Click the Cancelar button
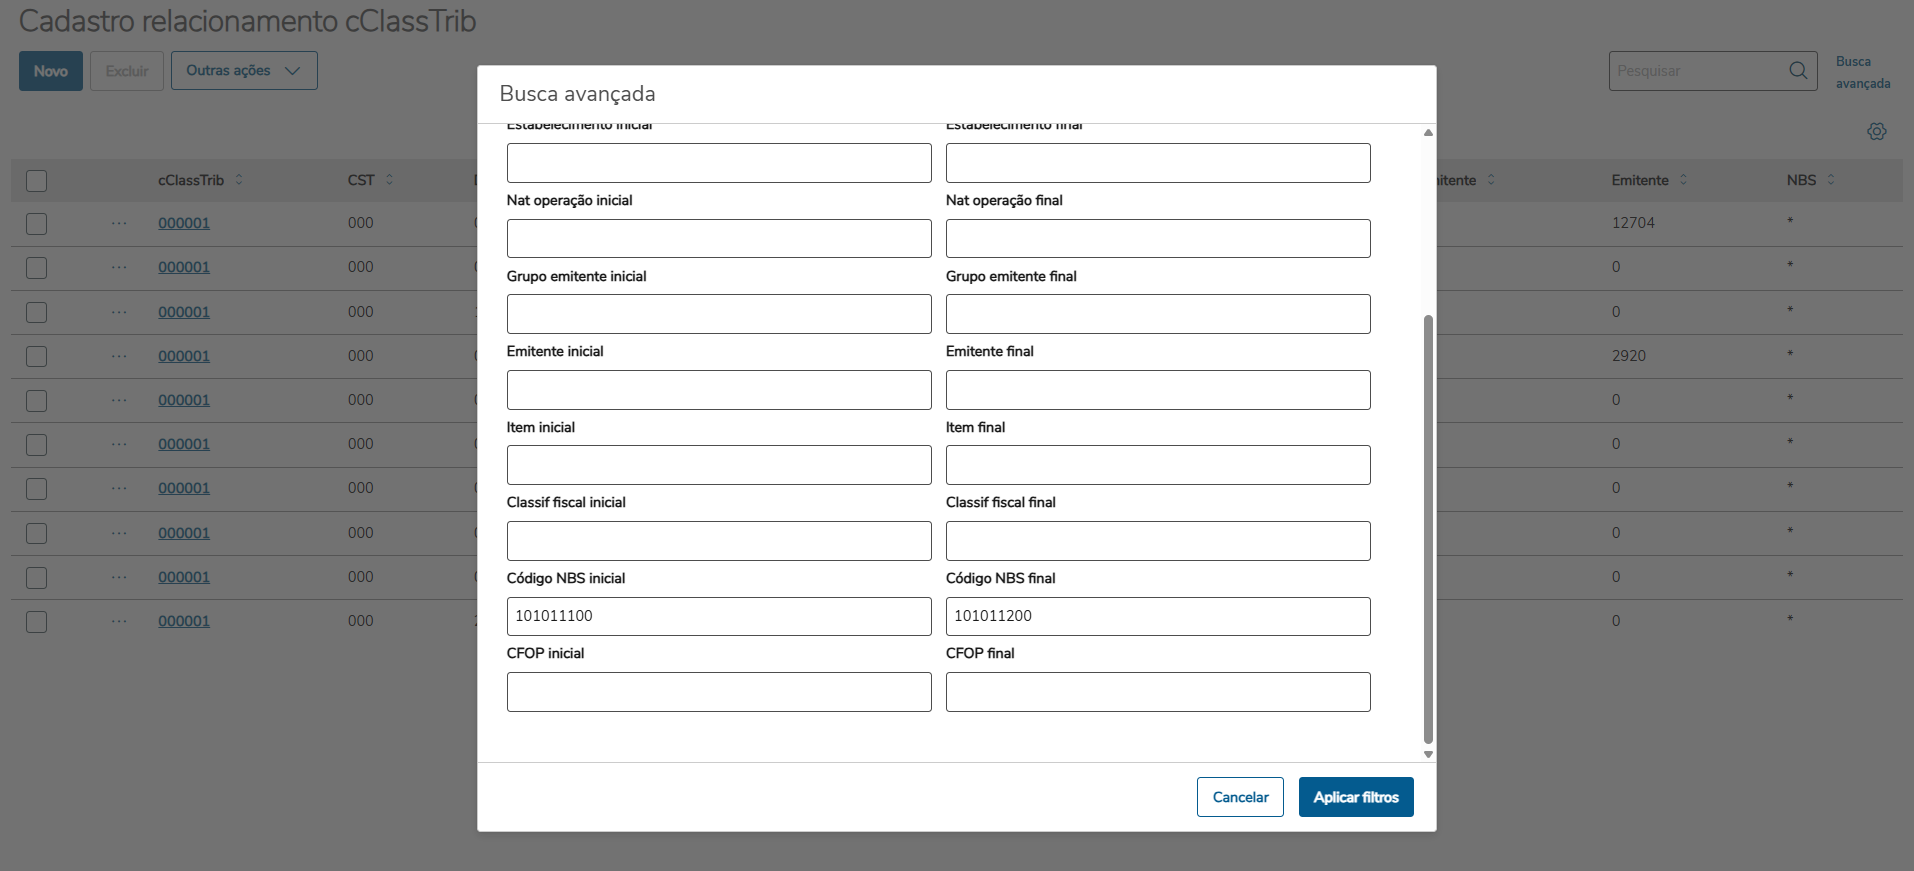Image resolution: width=1914 pixels, height=871 pixels. [x=1240, y=797]
